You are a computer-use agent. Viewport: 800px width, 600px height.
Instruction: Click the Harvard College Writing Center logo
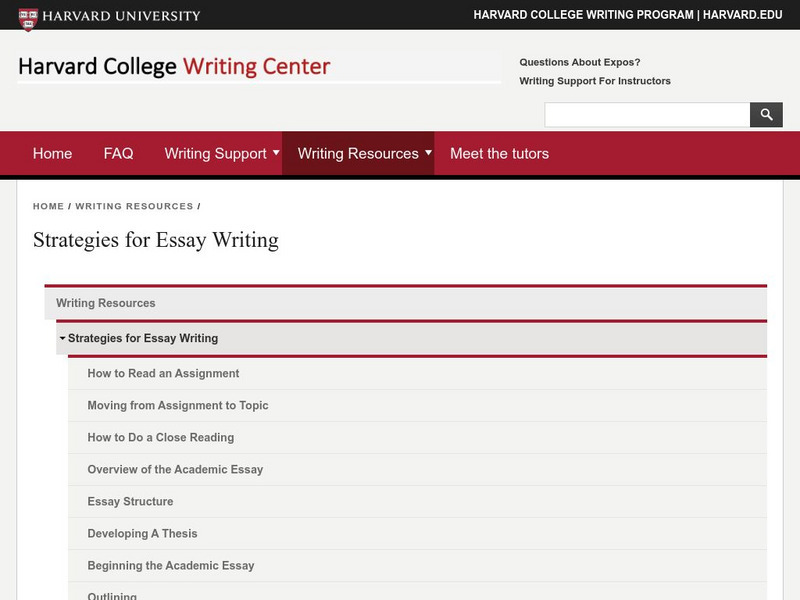click(x=174, y=67)
